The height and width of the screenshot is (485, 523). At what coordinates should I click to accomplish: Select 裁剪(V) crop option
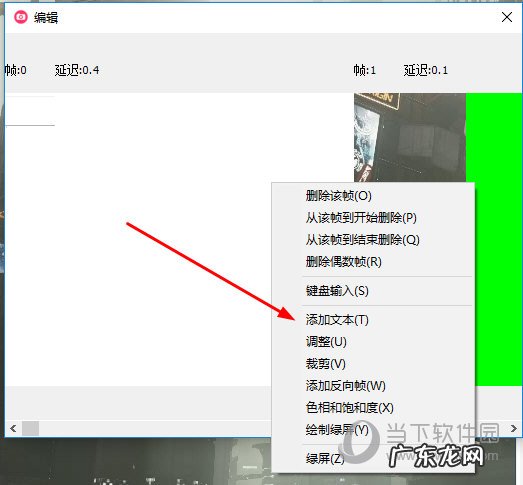(x=373, y=364)
